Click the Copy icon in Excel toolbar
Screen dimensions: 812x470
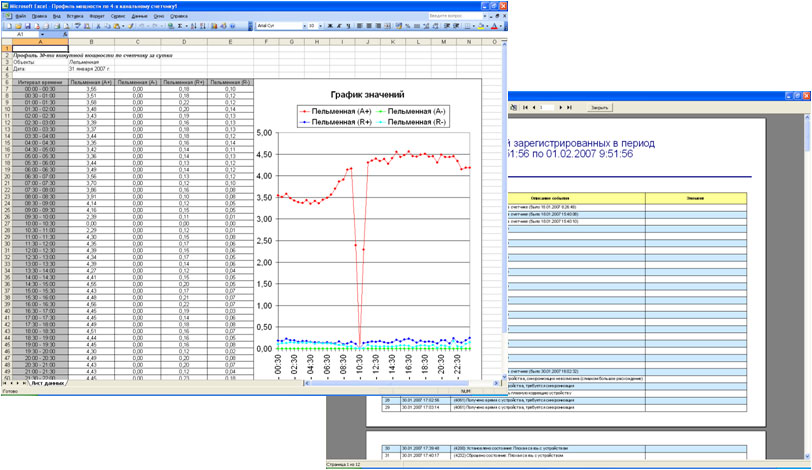107,26
